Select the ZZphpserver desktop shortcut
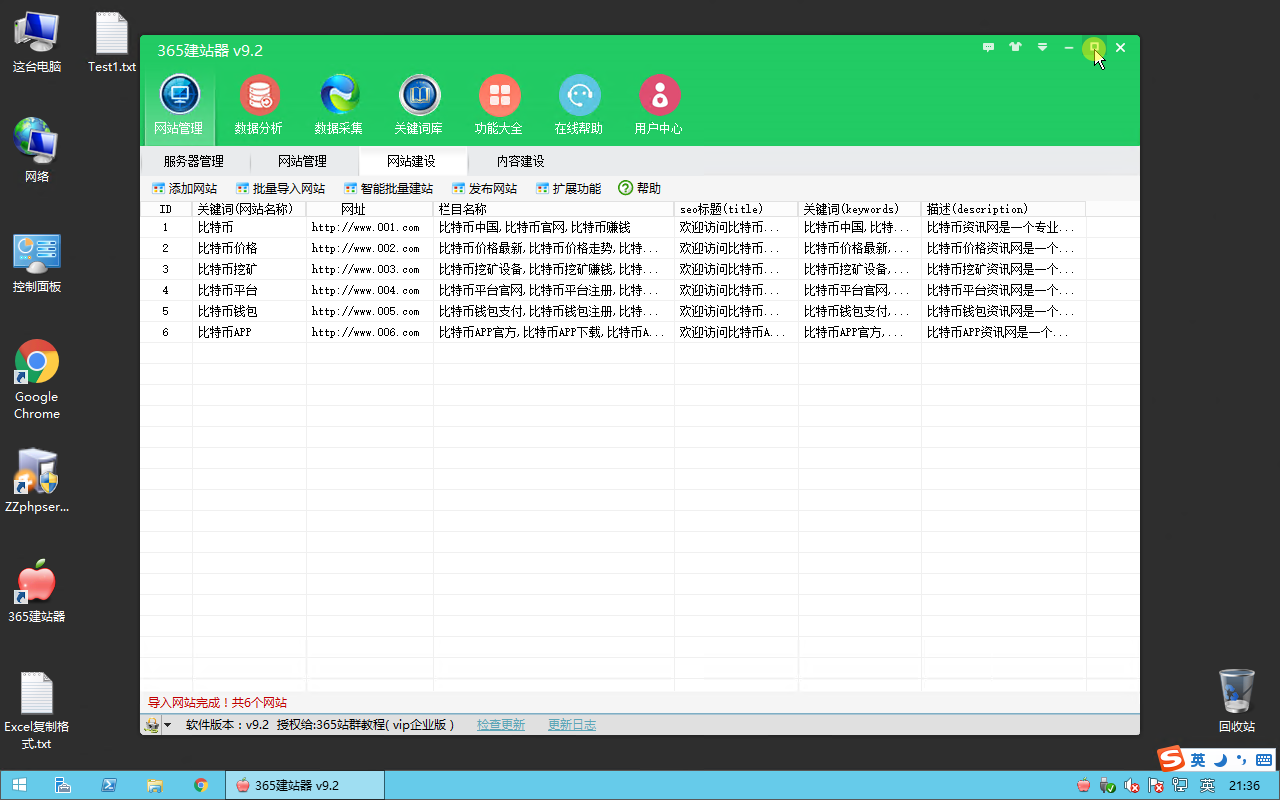Screen dimensions: 1280x800 (37, 480)
